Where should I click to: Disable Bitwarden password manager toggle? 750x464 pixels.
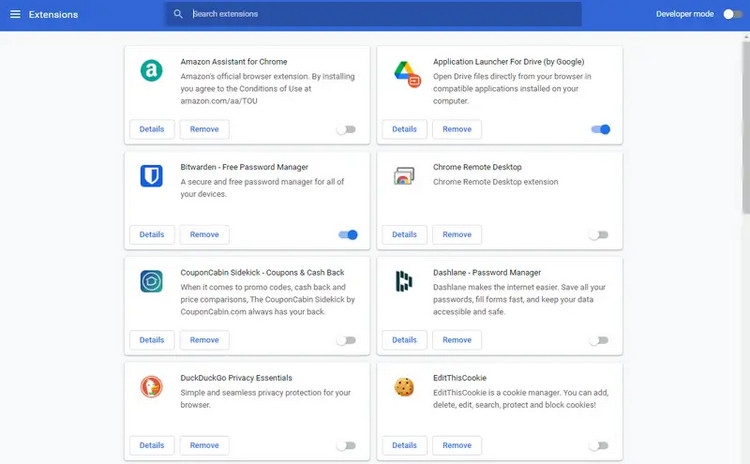coord(348,235)
